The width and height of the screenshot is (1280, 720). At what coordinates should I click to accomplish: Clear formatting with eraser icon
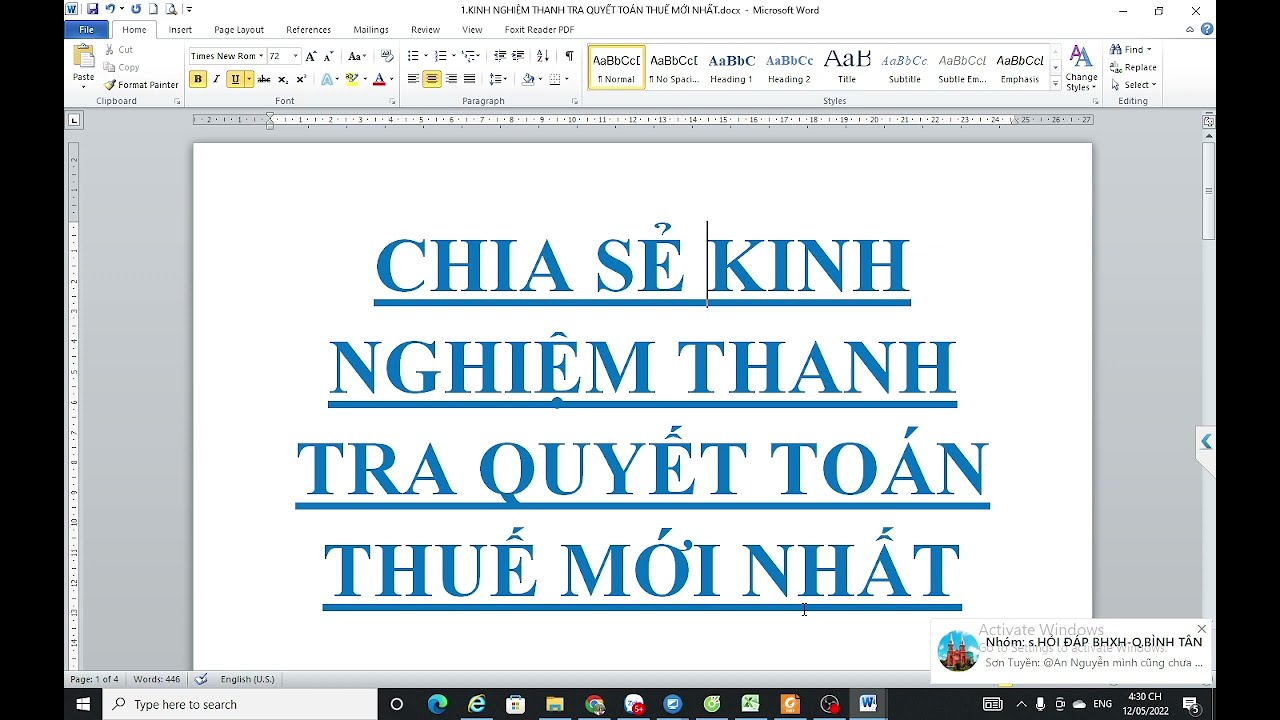click(387, 56)
